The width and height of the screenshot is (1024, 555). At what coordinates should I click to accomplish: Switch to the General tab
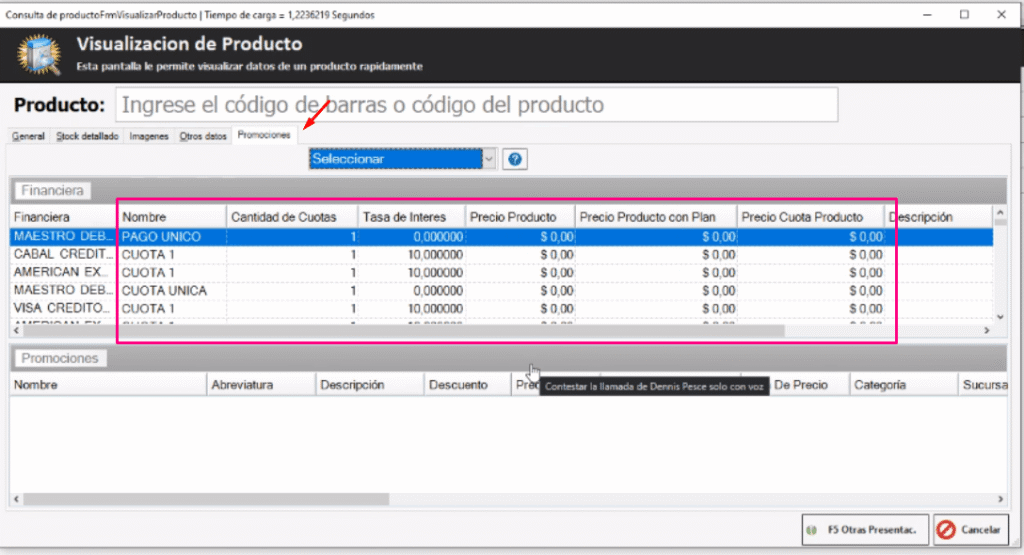[28, 136]
